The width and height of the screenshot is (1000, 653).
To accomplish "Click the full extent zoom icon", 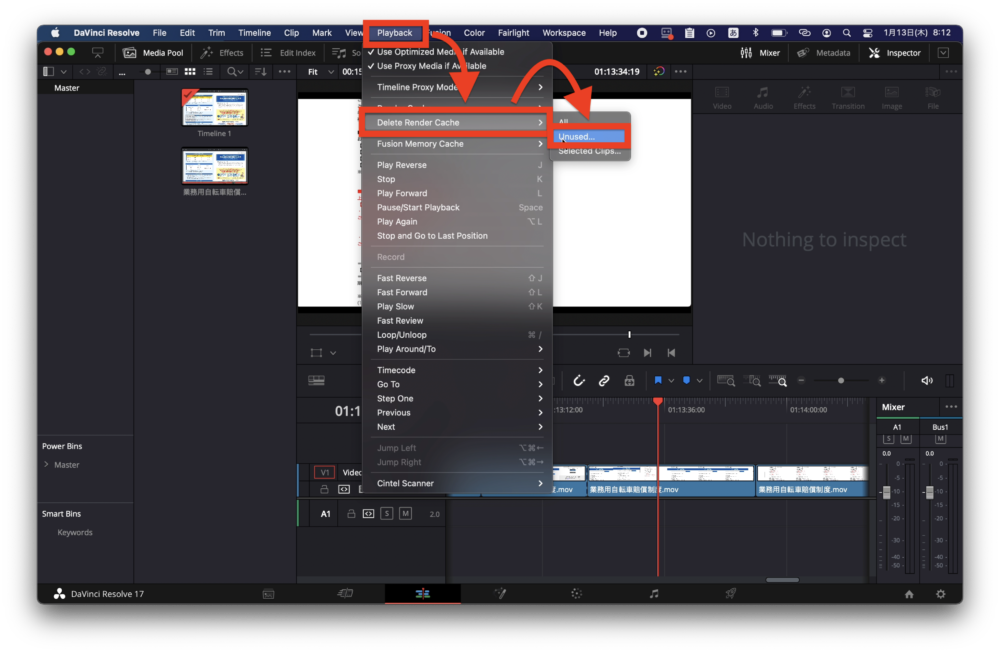I will coord(726,381).
